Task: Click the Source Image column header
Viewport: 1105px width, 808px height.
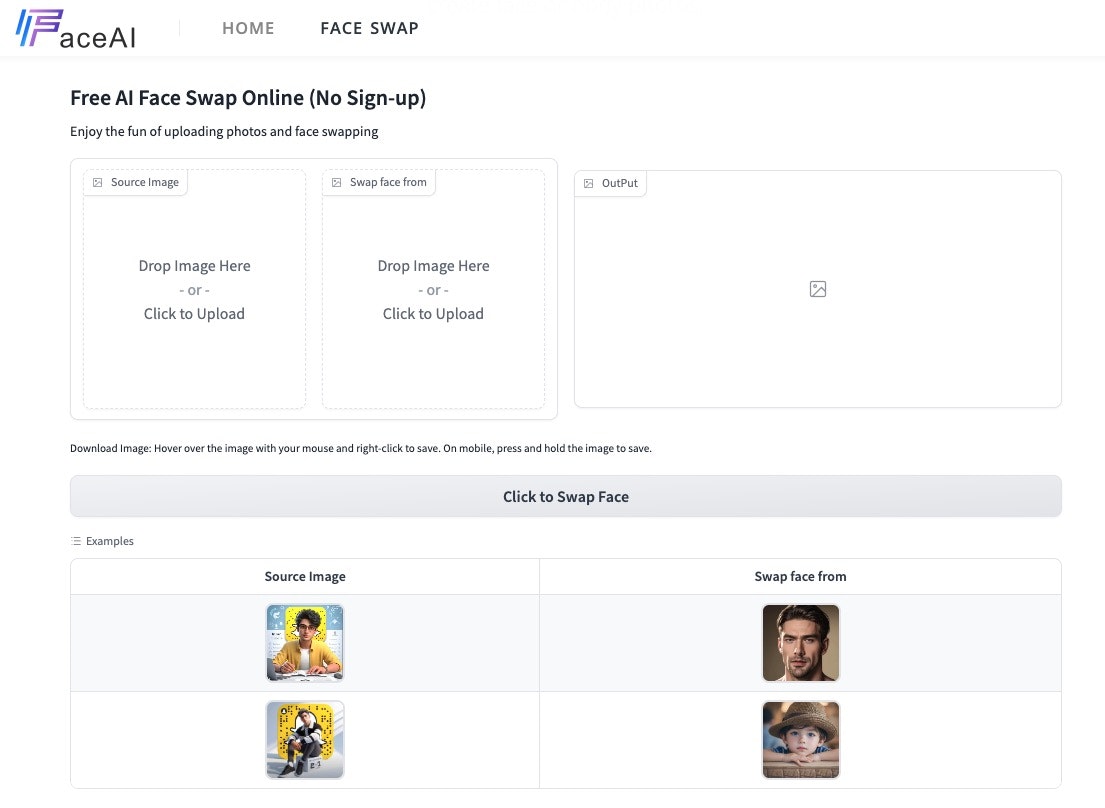Action: (x=305, y=576)
